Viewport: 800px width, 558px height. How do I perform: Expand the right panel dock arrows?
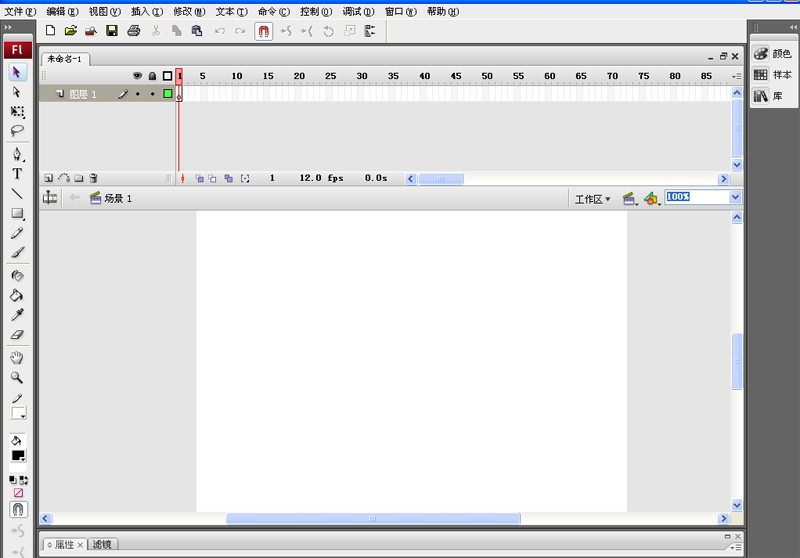[793, 27]
